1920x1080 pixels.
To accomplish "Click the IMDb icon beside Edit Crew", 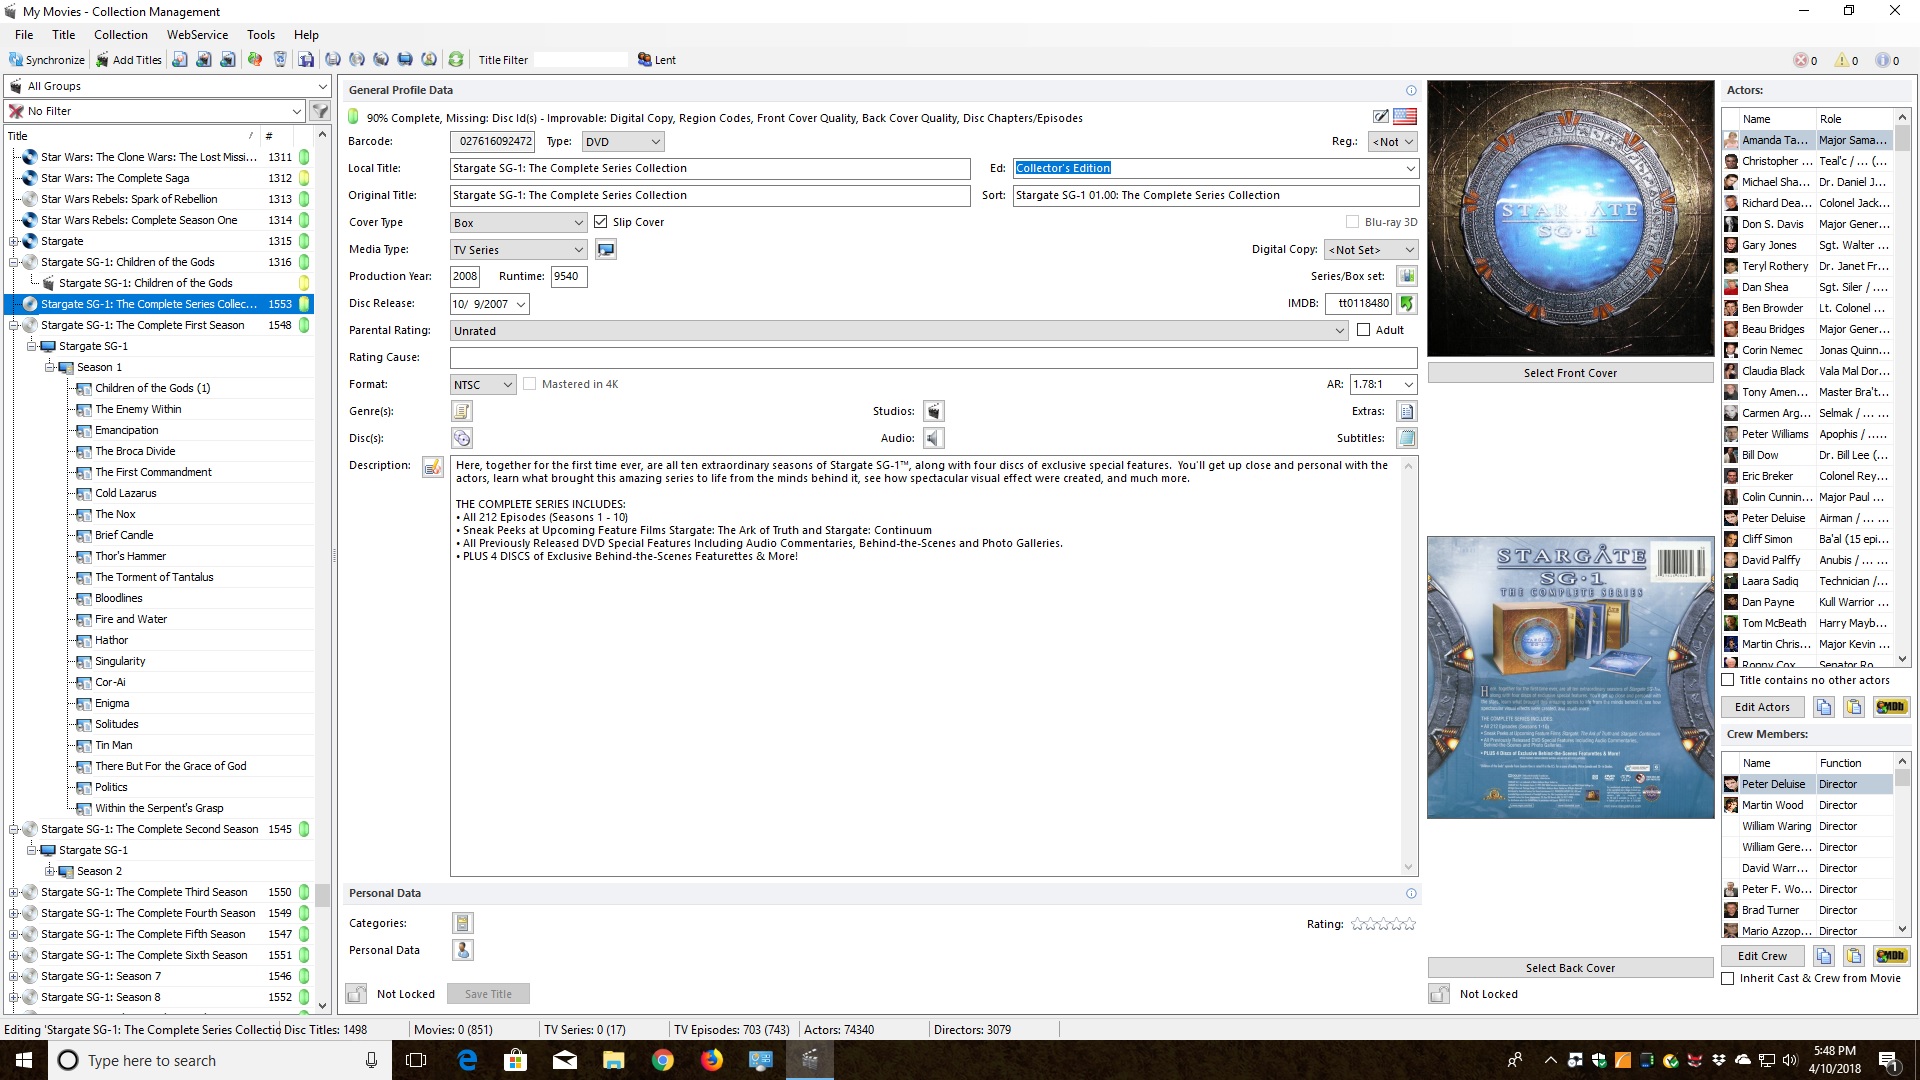I will coord(1891,956).
